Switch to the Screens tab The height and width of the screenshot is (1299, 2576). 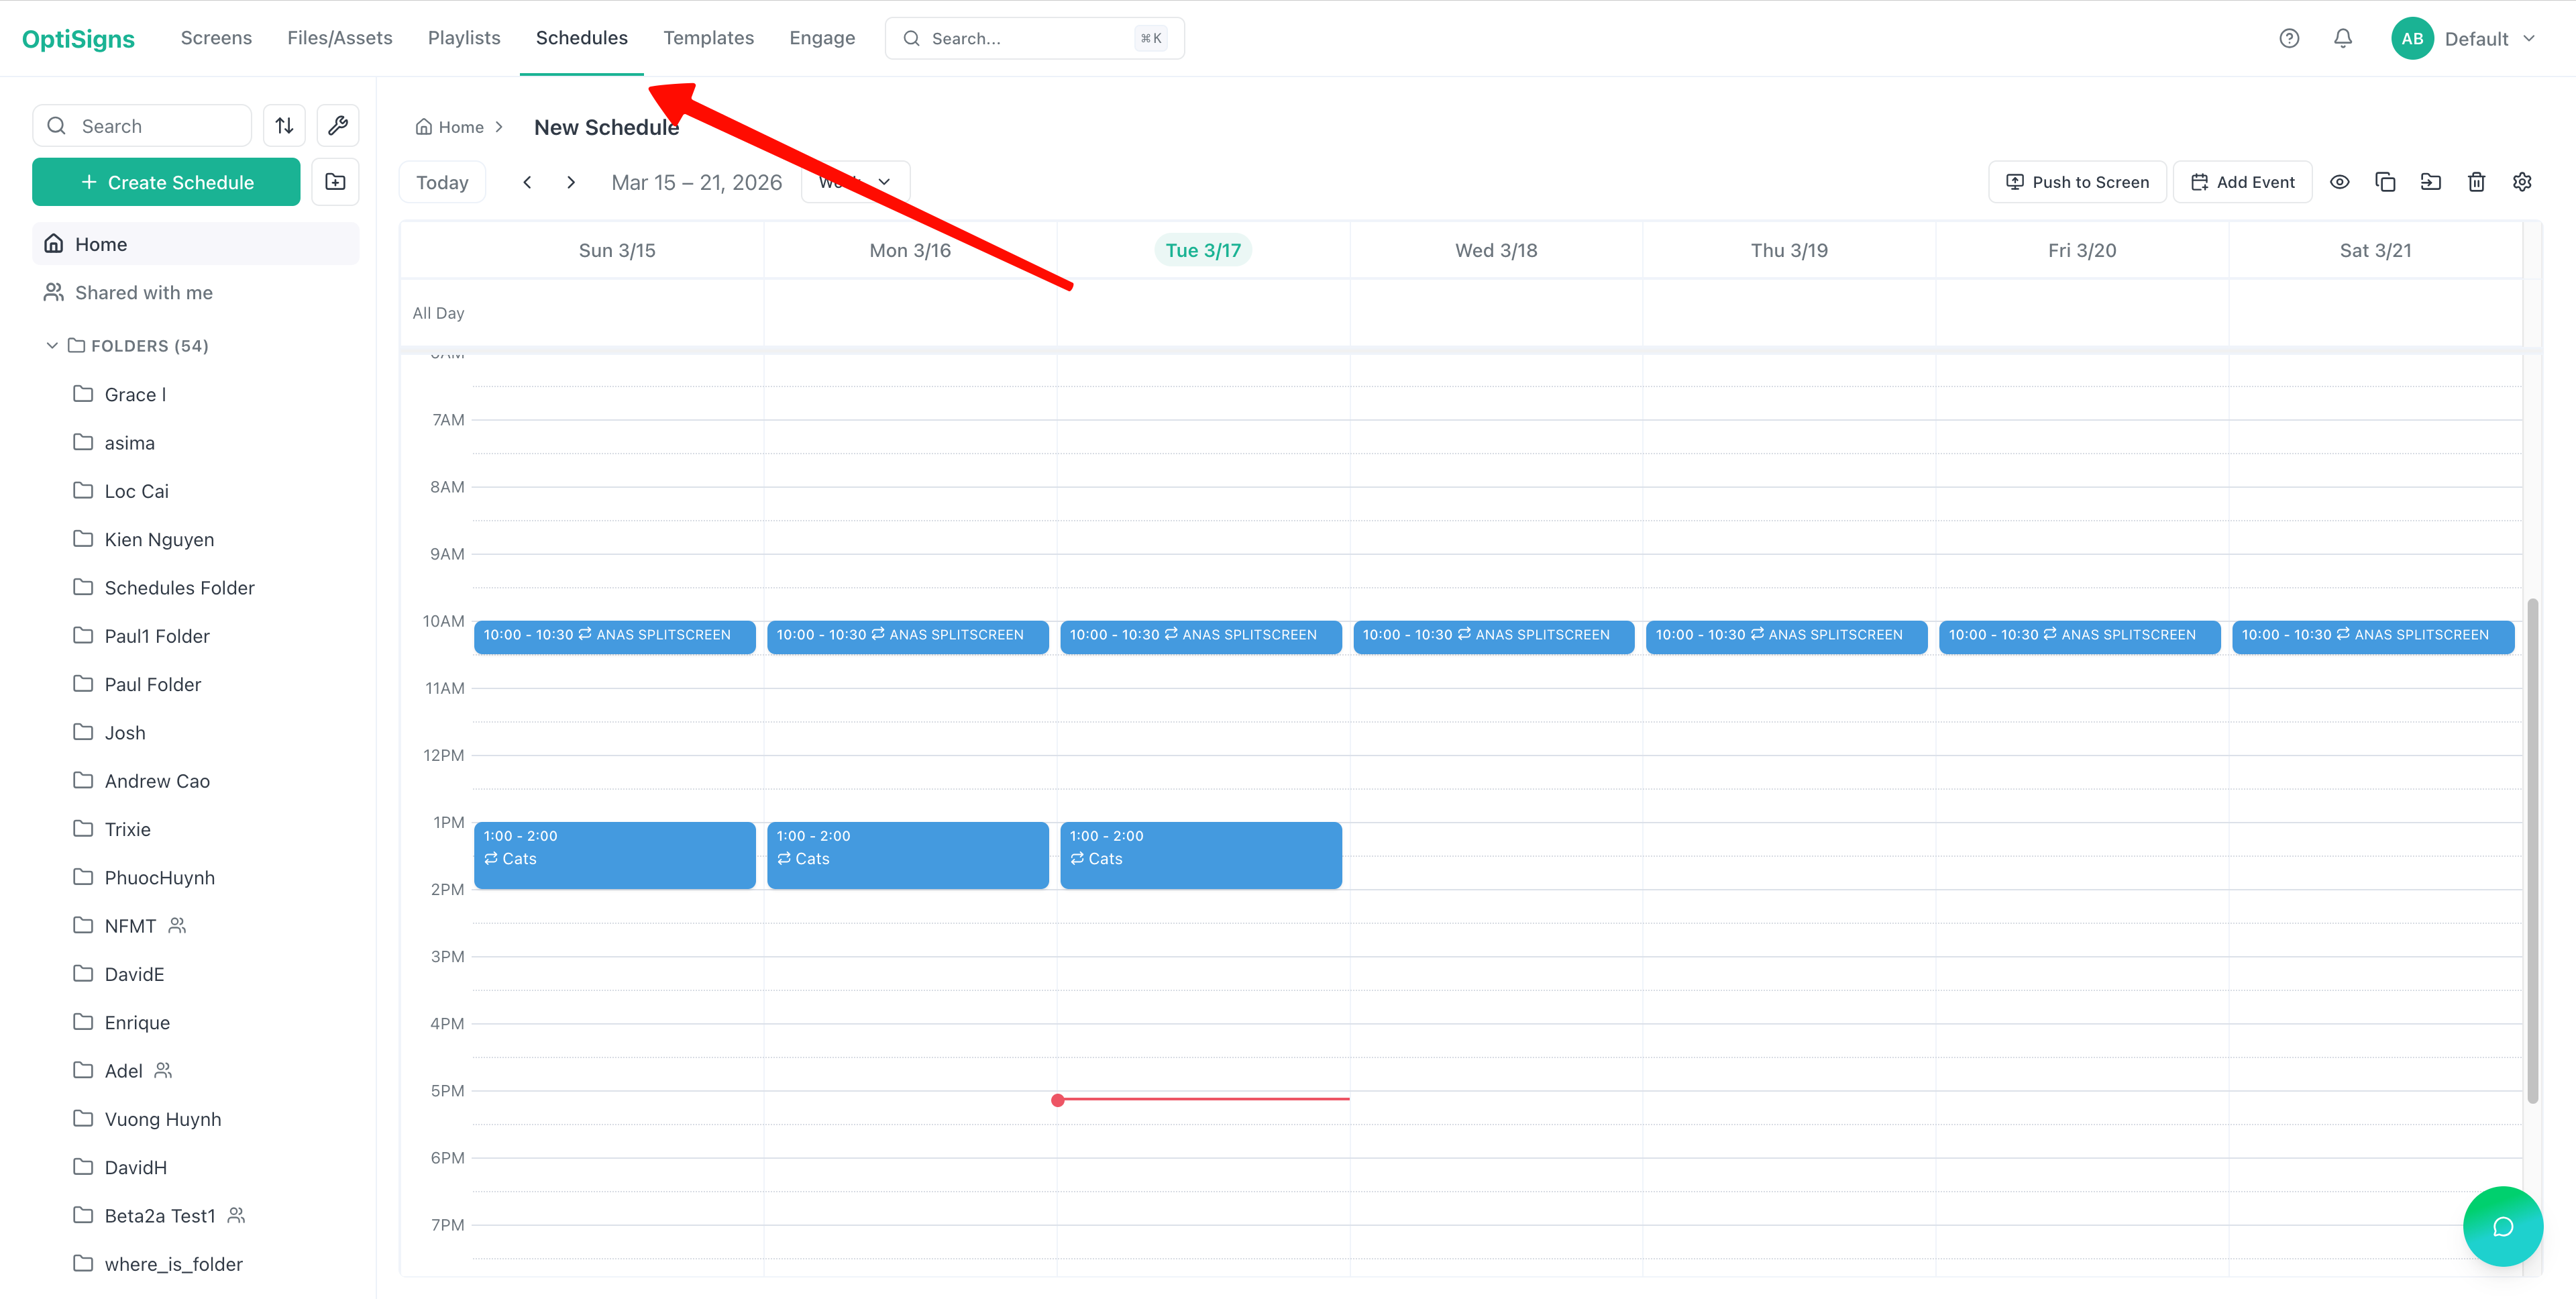point(216,37)
